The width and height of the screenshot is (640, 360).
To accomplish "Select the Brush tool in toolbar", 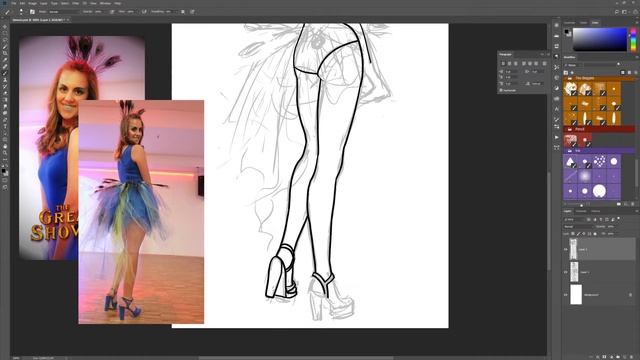I will click(5, 73).
